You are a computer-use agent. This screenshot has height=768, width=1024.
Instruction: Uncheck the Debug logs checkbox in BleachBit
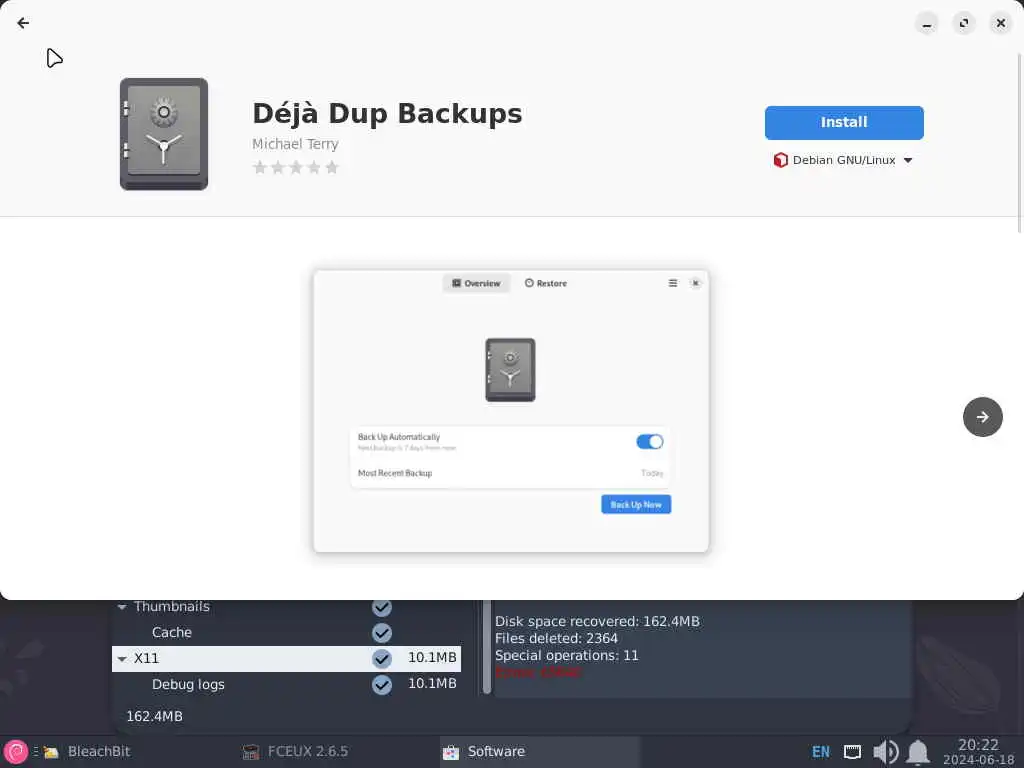382,684
